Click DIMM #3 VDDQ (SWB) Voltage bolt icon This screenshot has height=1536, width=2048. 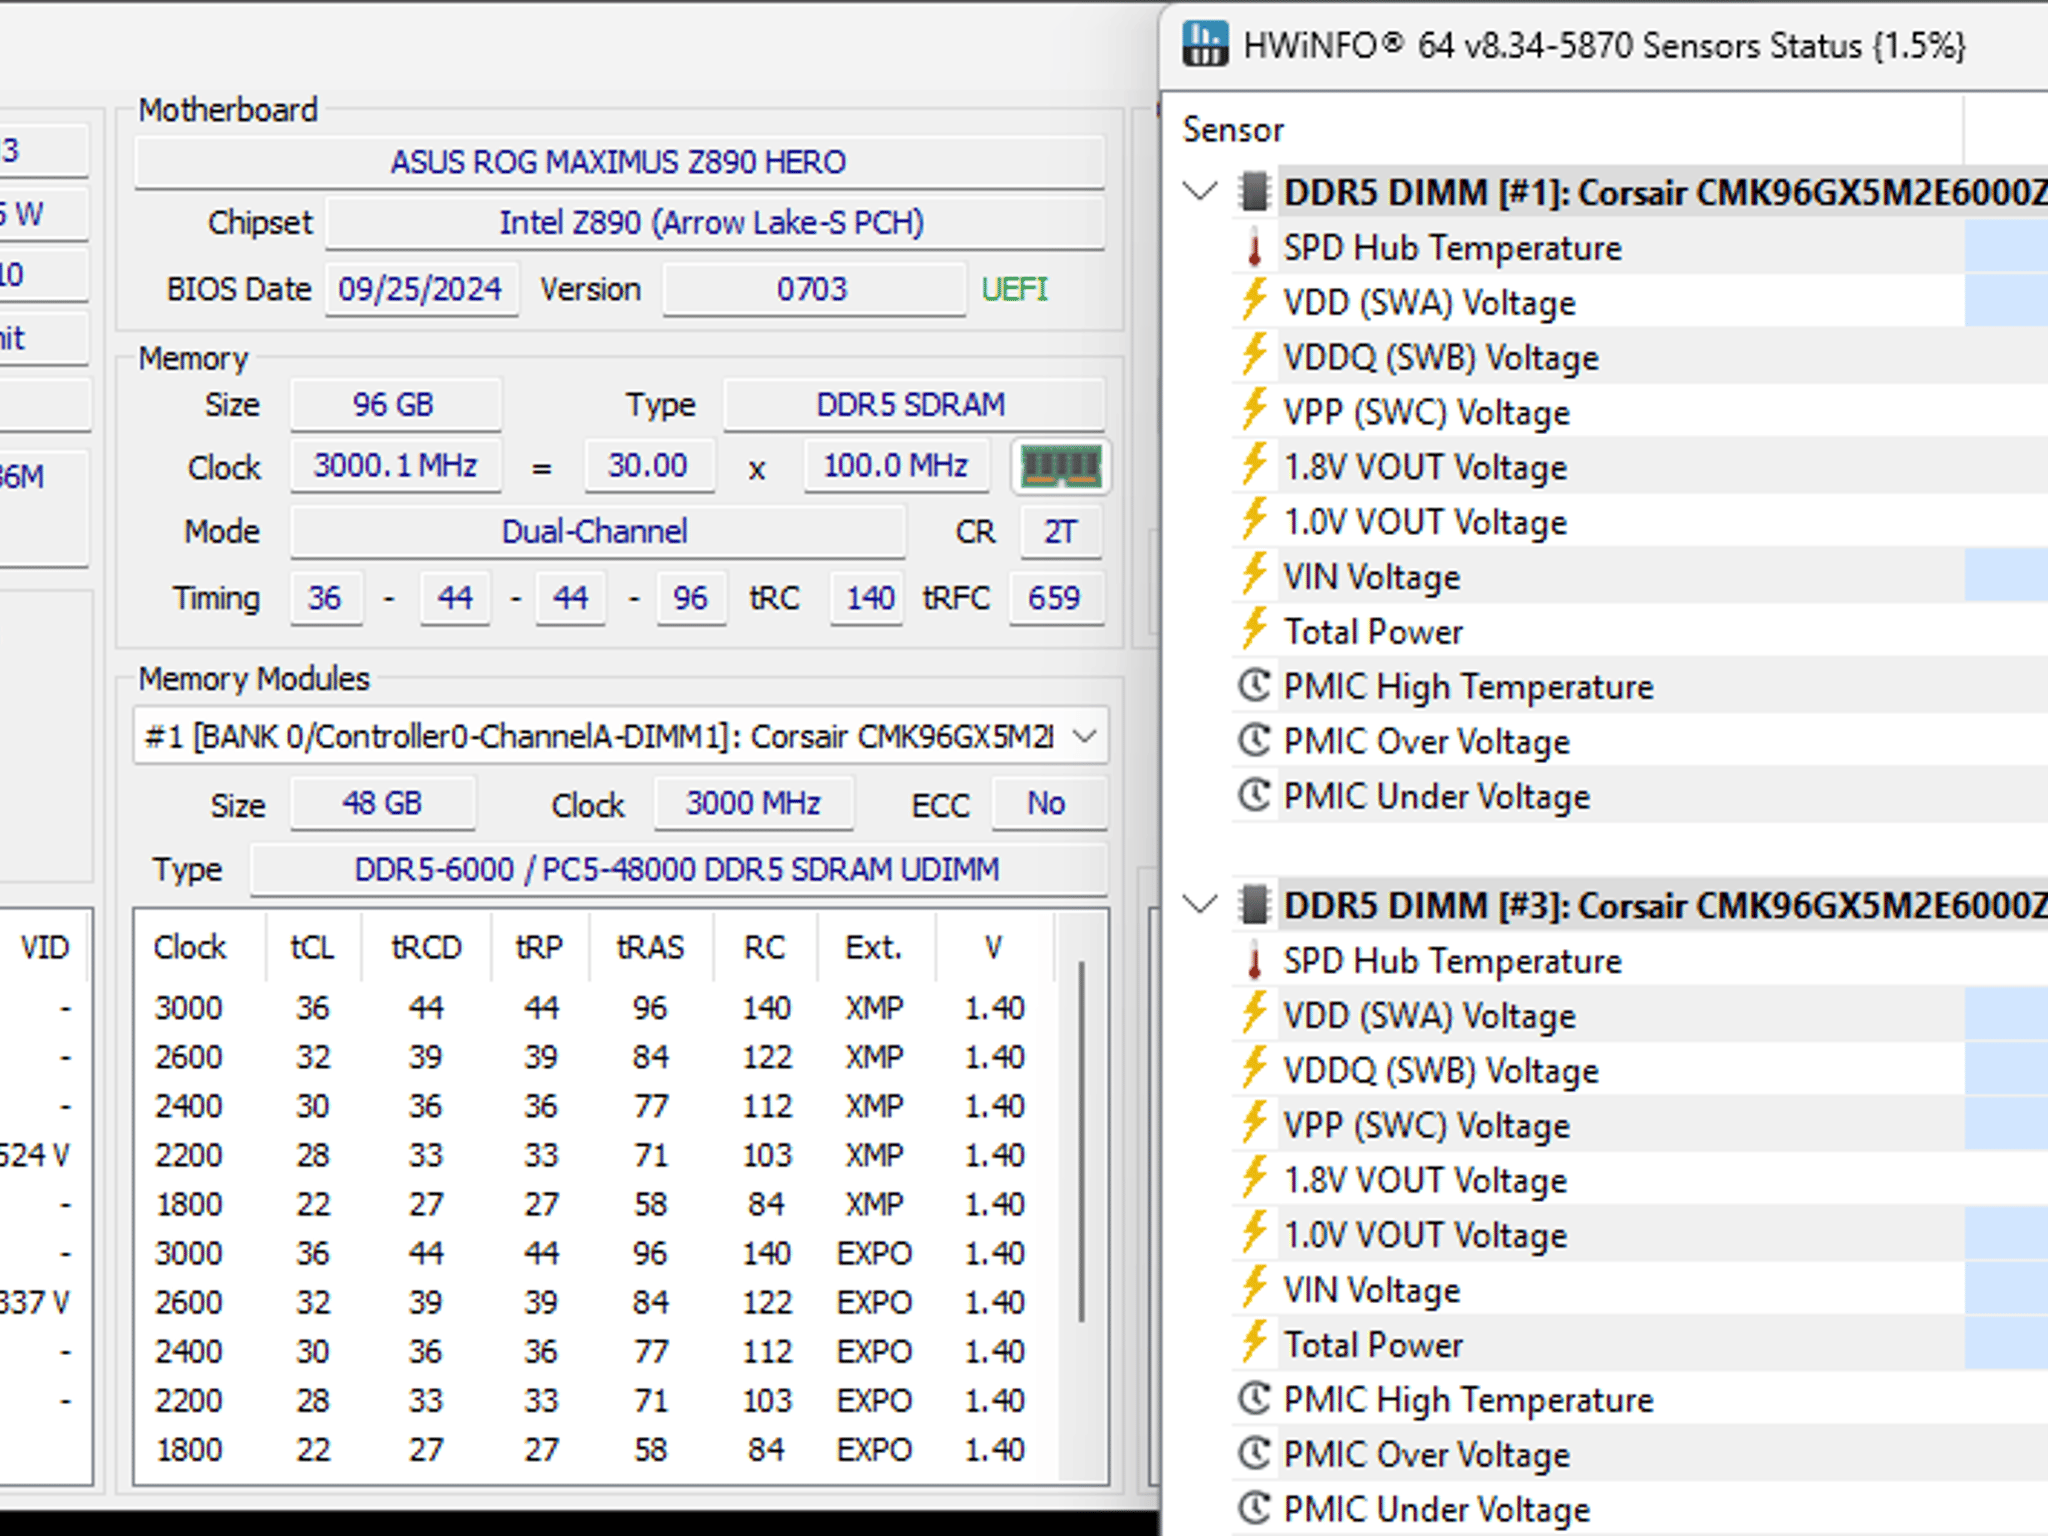point(1254,1070)
